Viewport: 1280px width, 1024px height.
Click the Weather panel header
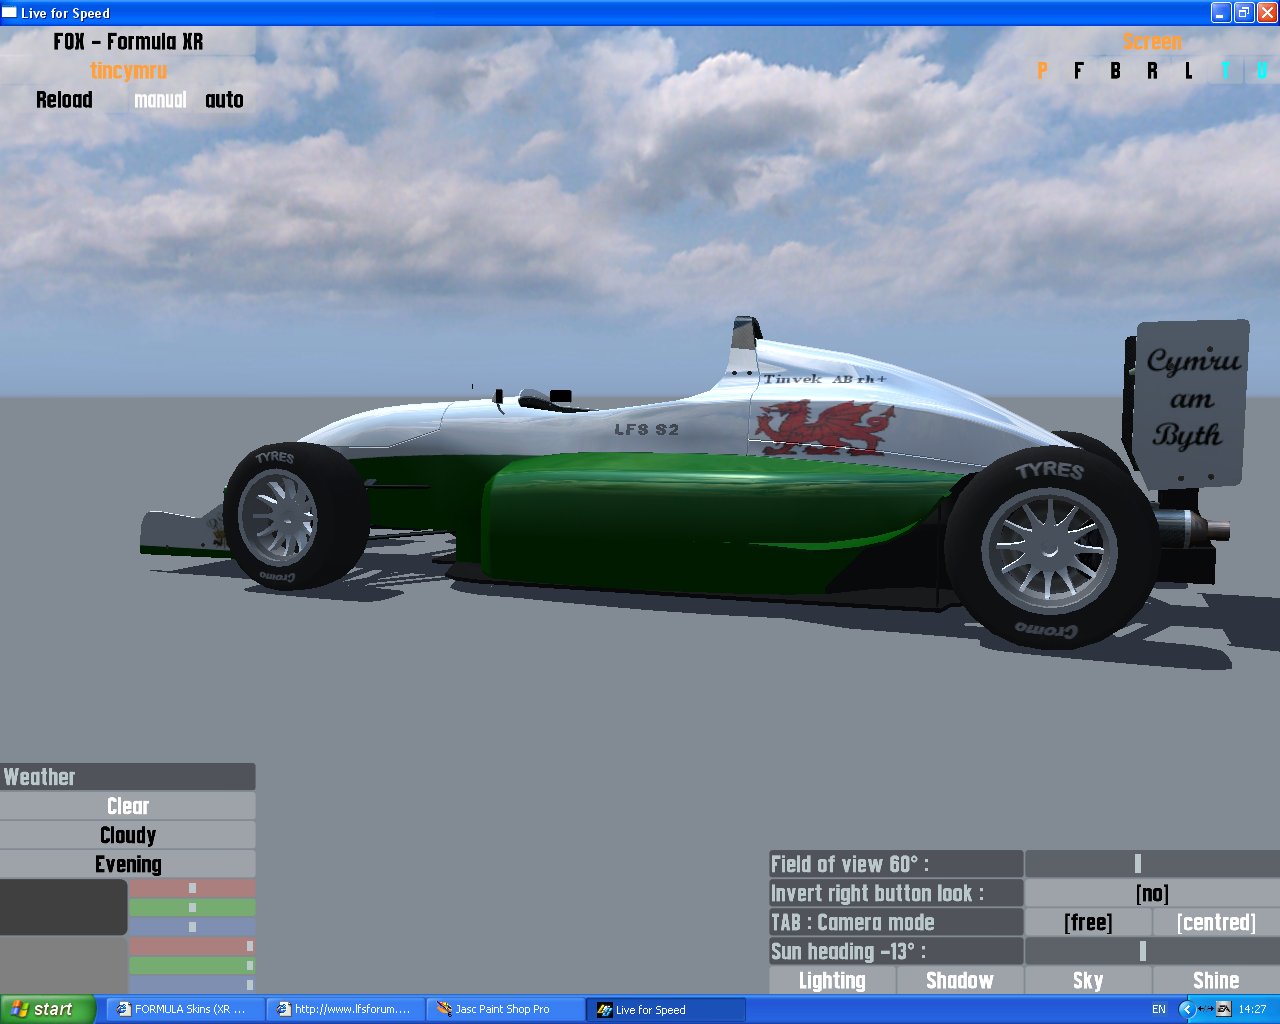pyautogui.click(x=128, y=777)
